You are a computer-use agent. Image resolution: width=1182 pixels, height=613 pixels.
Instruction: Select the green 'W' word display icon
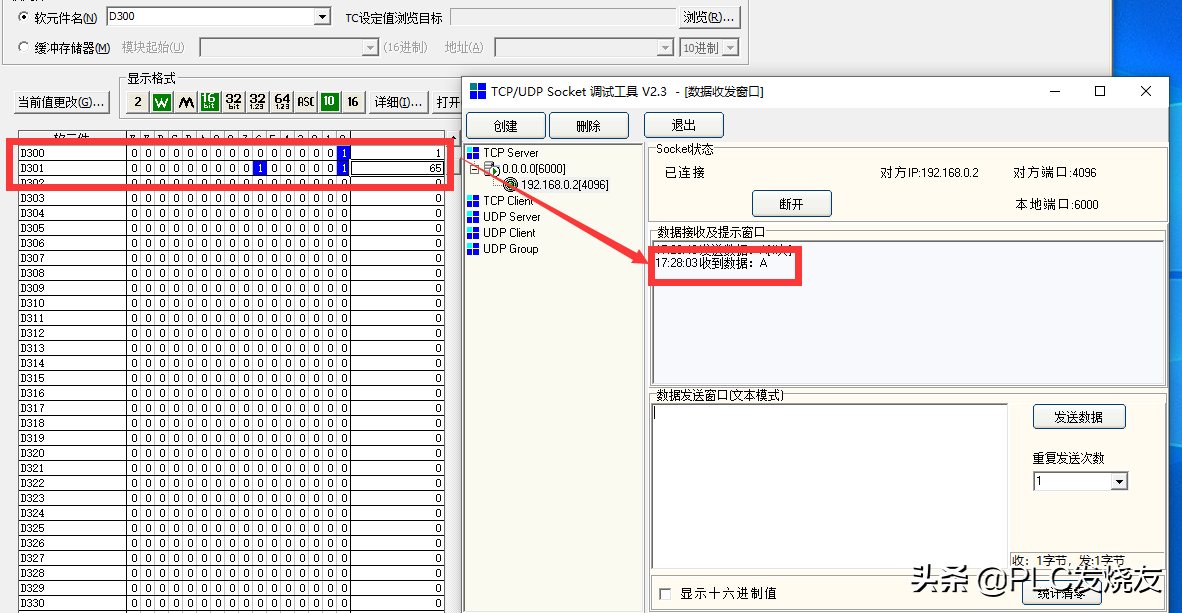click(161, 102)
